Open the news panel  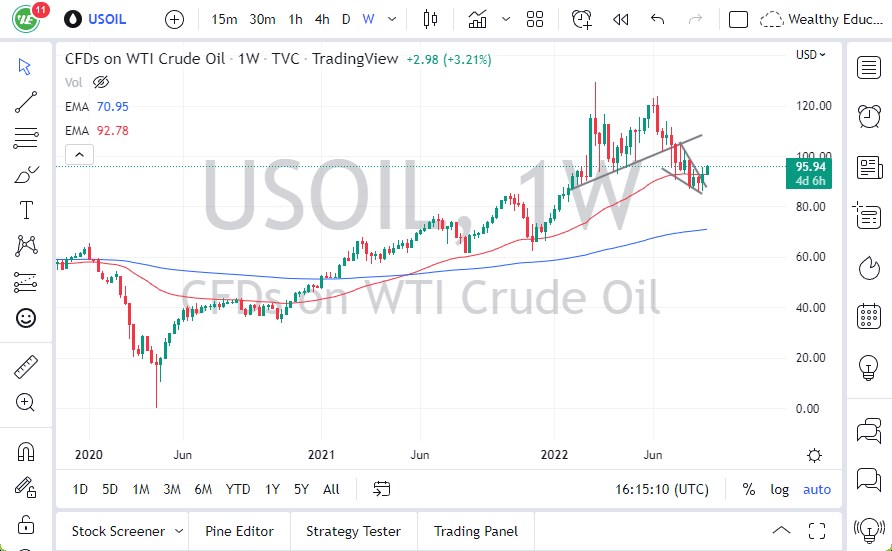[869, 168]
